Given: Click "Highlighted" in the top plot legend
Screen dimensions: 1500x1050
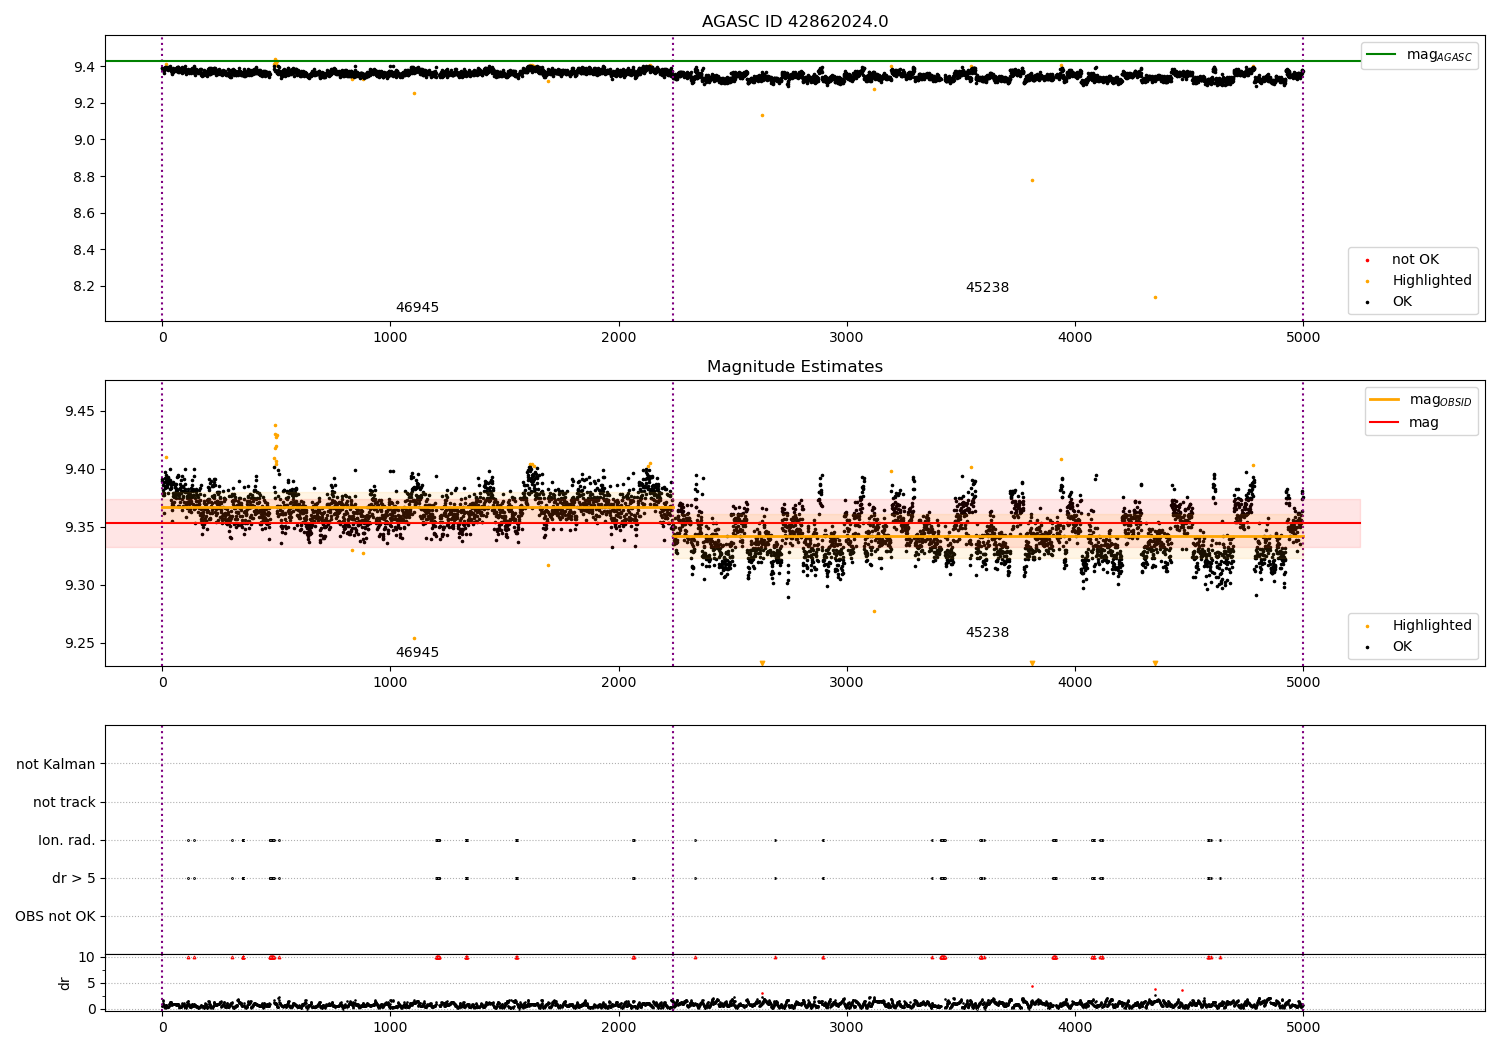Looking at the screenshot, I should point(1432,281).
